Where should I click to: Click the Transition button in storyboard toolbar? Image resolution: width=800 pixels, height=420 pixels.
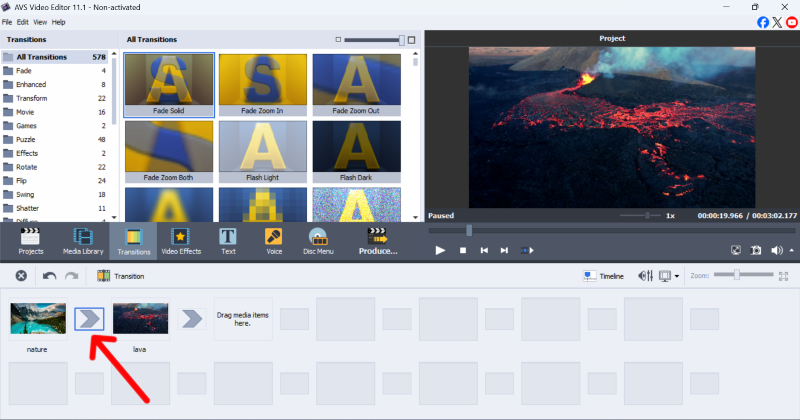[120, 276]
